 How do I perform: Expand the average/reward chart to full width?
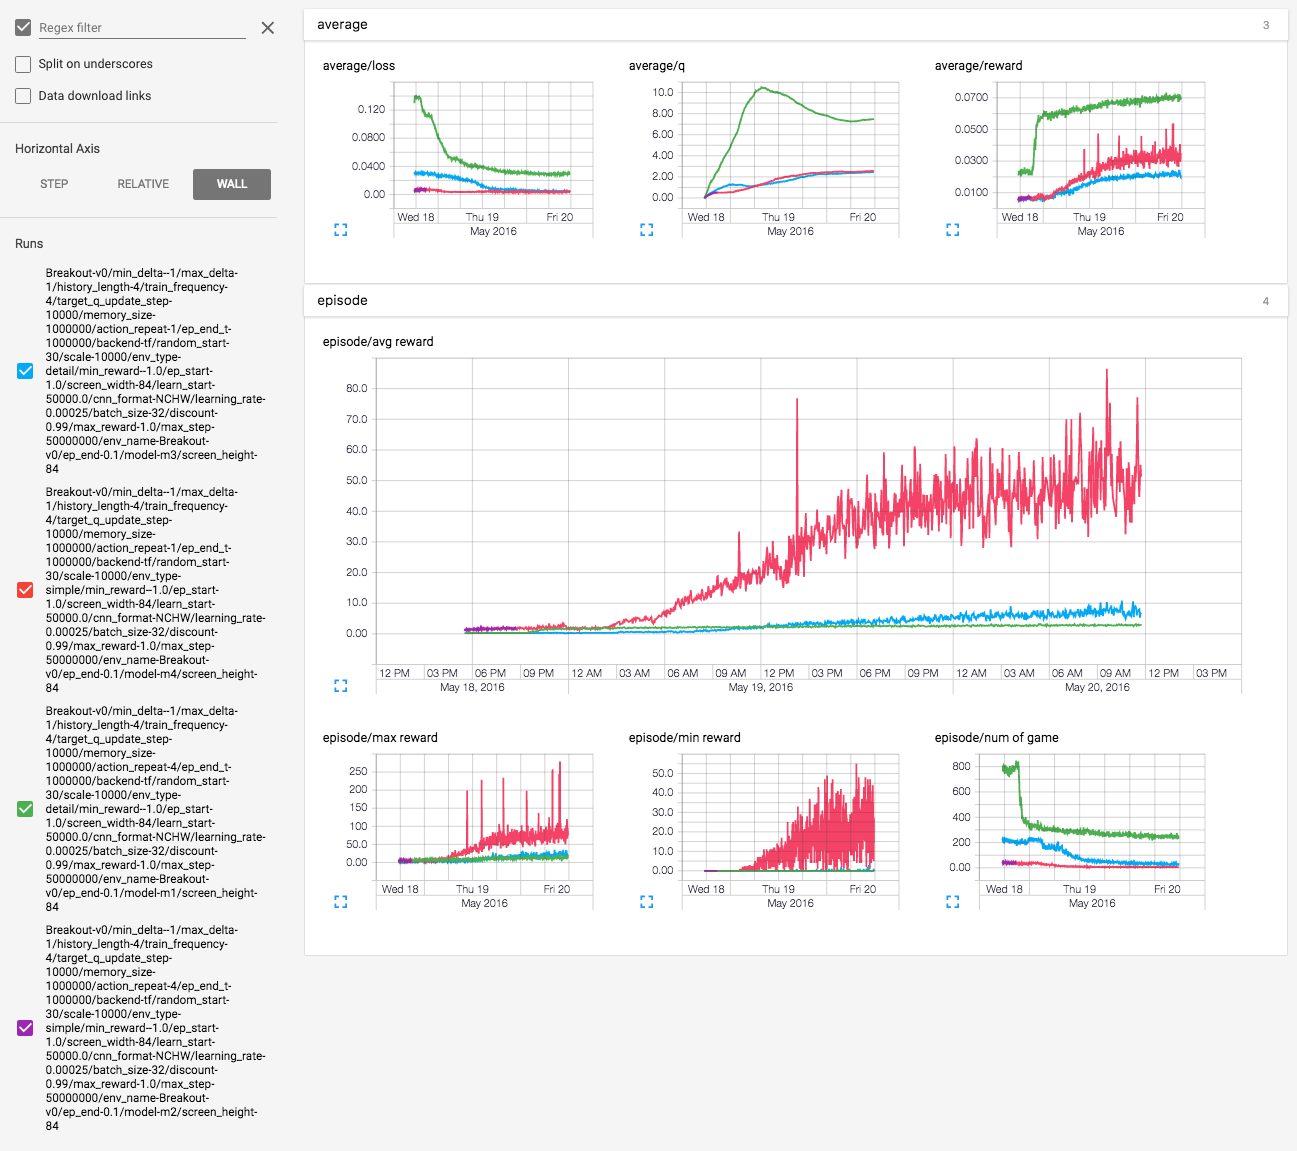[x=952, y=230]
